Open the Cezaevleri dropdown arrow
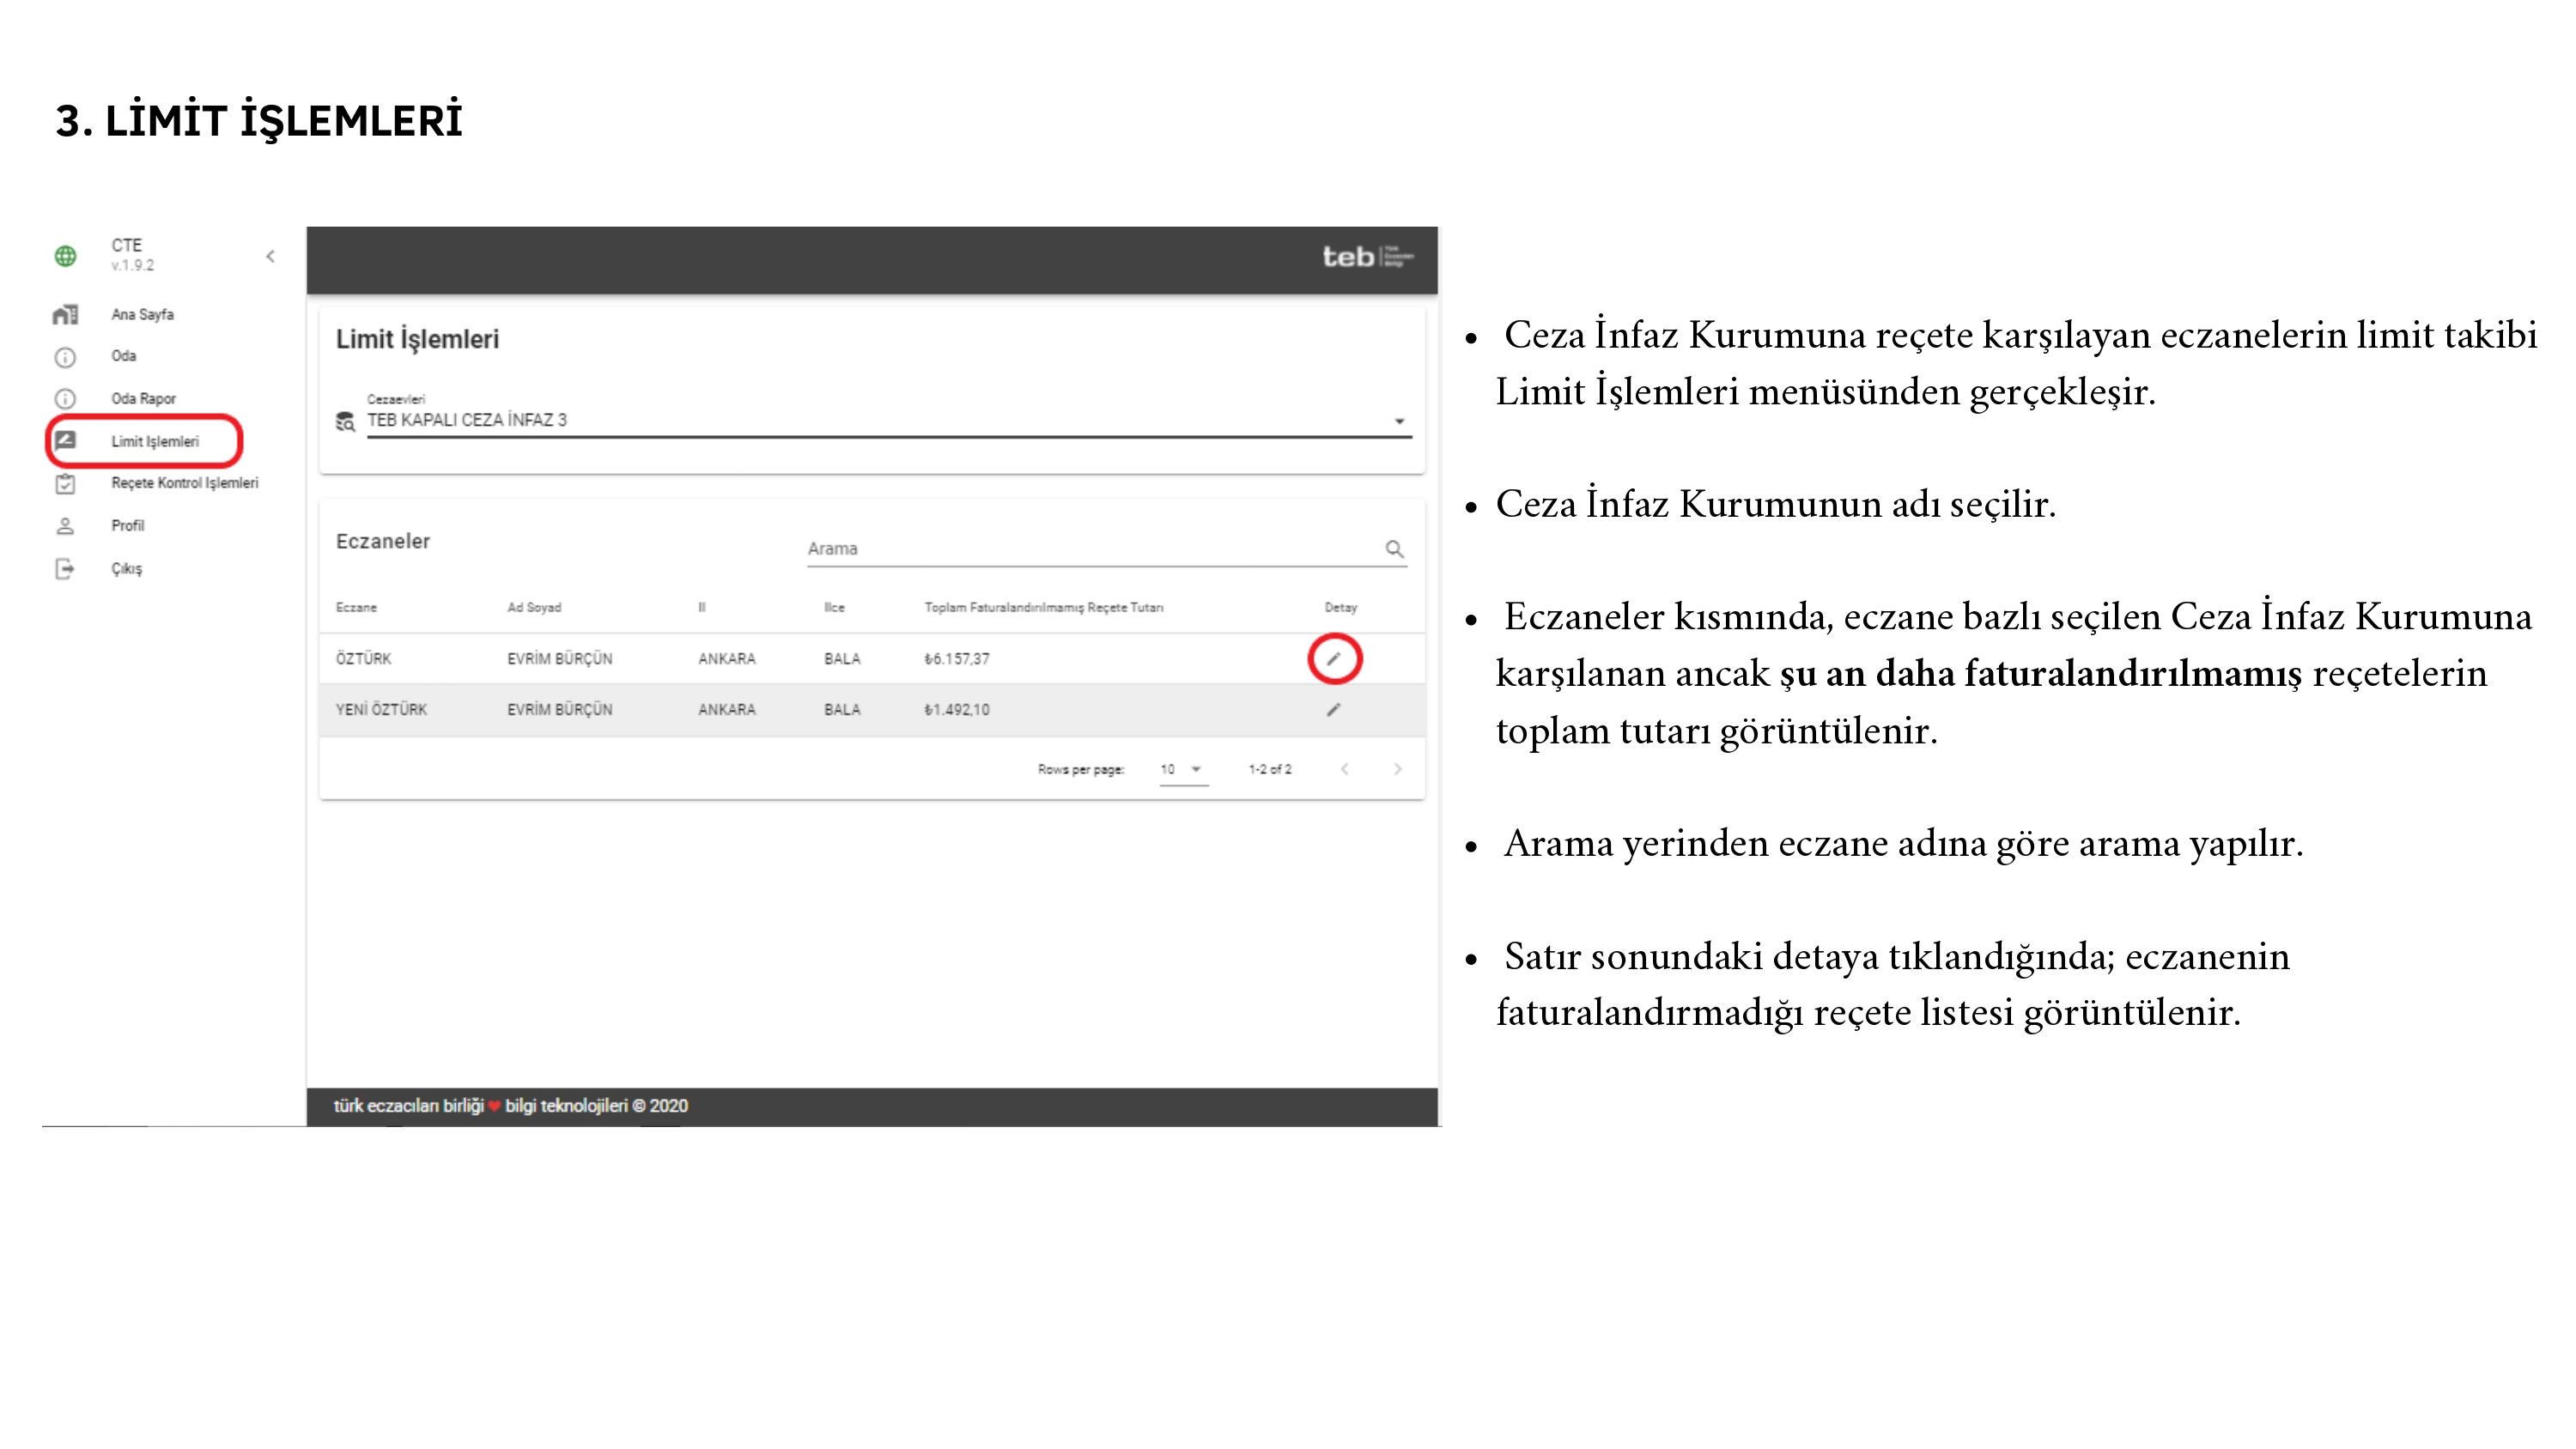The width and height of the screenshot is (2576, 1449). tap(1399, 421)
